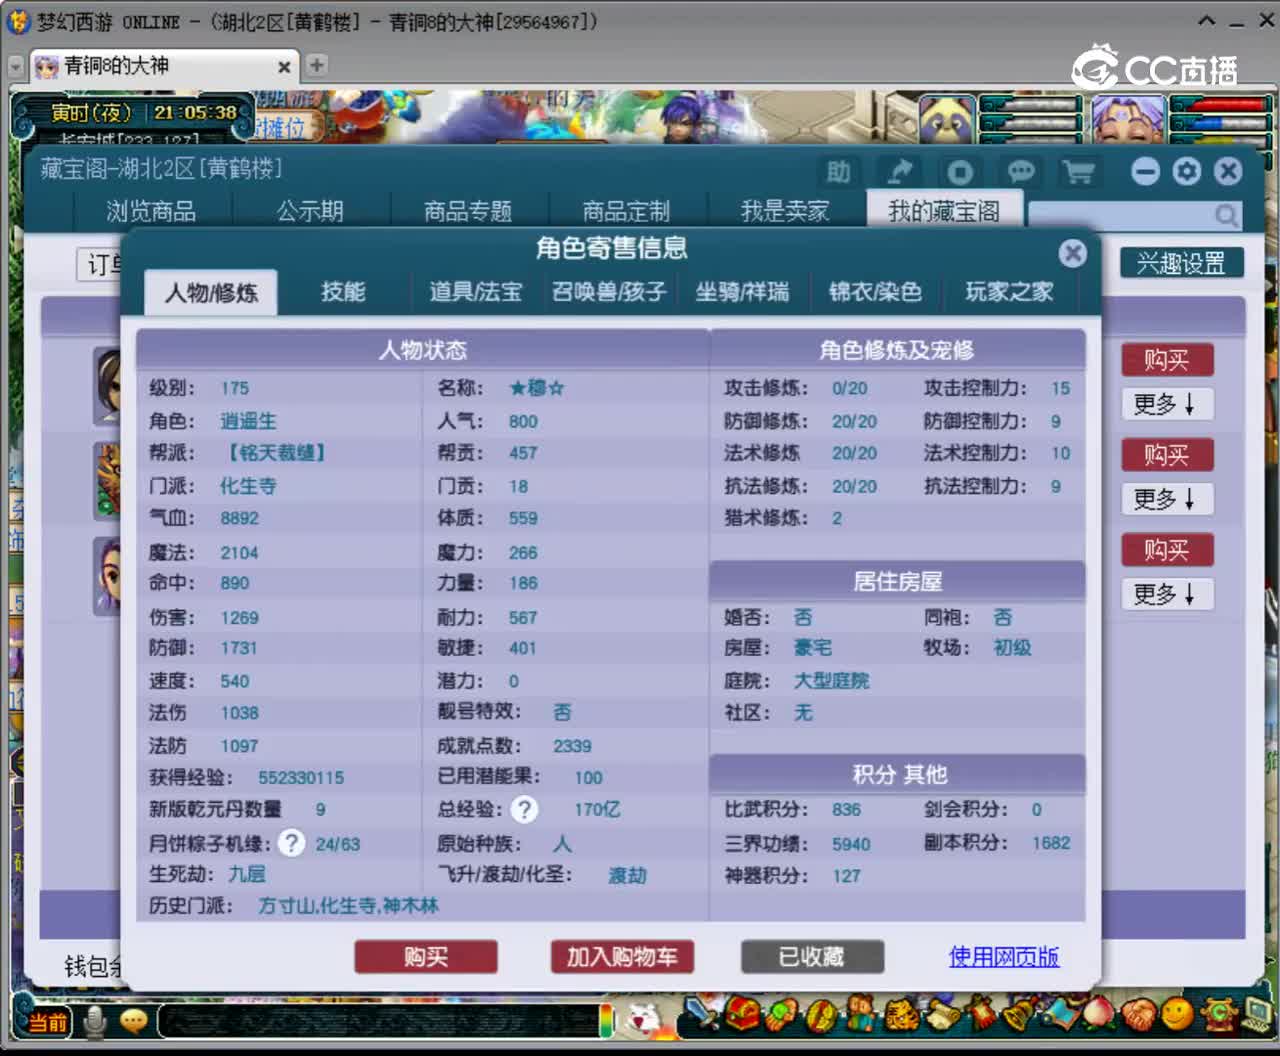Open the shopping cart icon in header
1280x1056 pixels.
[x=1079, y=172]
